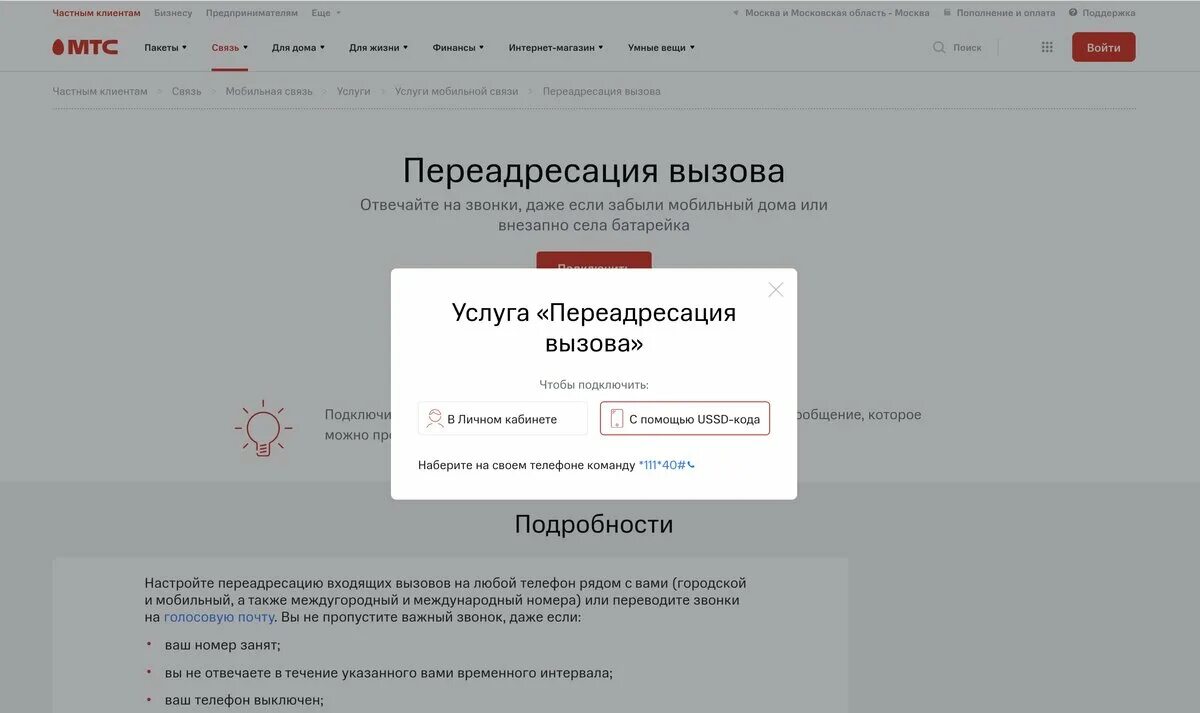Expand the Пакеты menu
Viewport: 1200px width, 713px height.
(x=166, y=47)
